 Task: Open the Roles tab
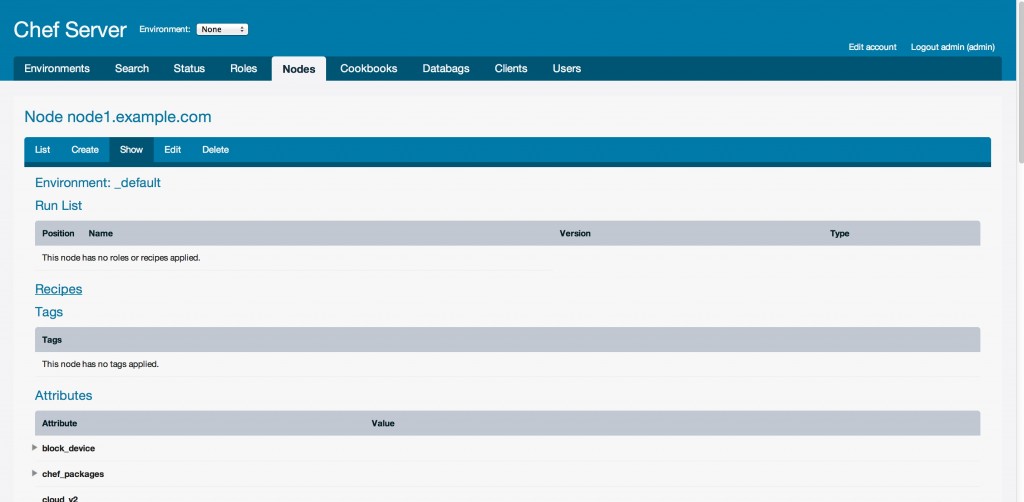pyautogui.click(x=244, y=69)
